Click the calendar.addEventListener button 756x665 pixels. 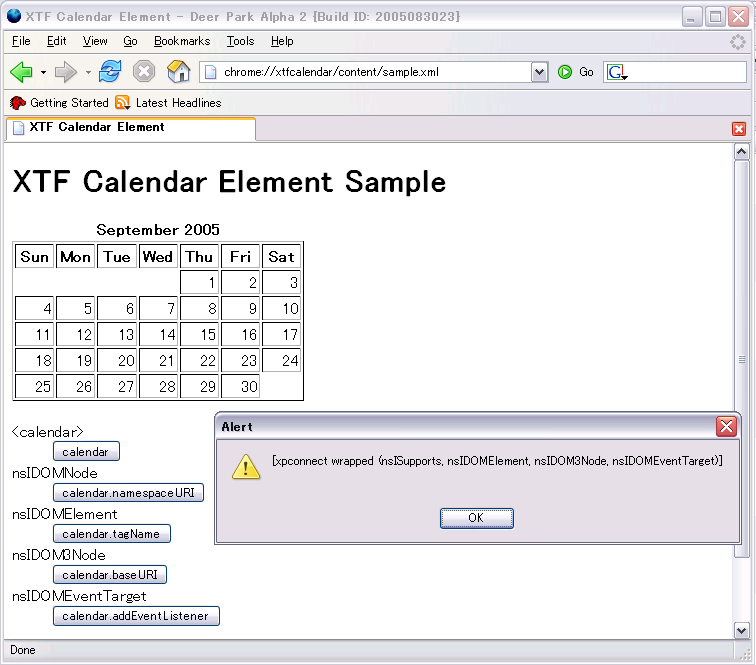click(136, 616)
